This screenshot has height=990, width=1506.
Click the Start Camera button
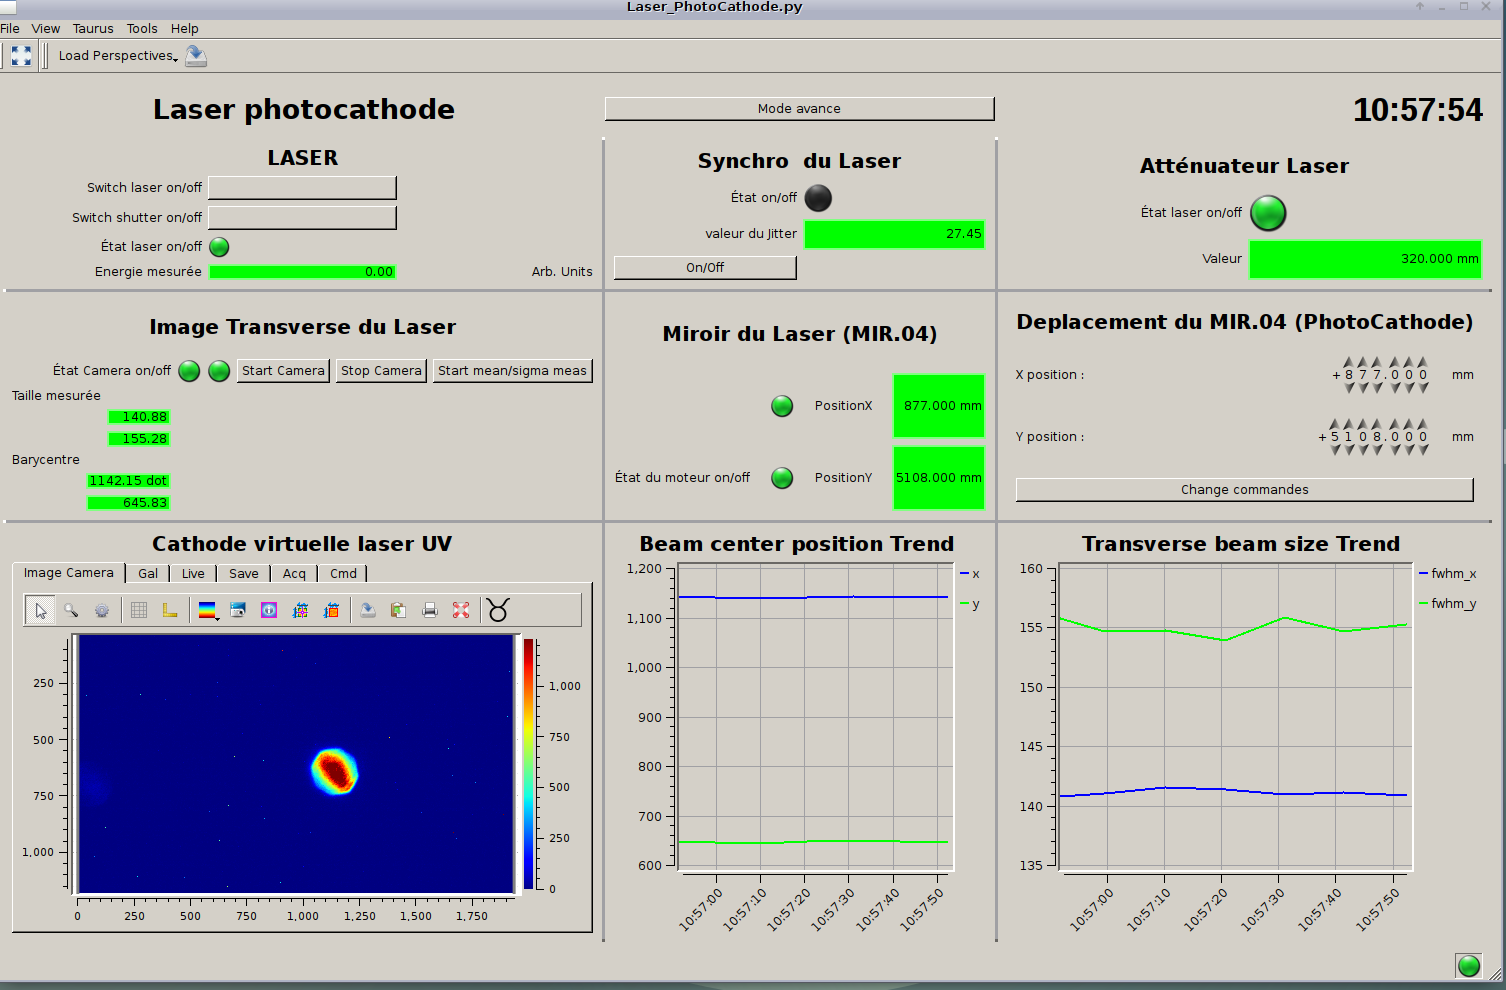click(x=283, y=371)
